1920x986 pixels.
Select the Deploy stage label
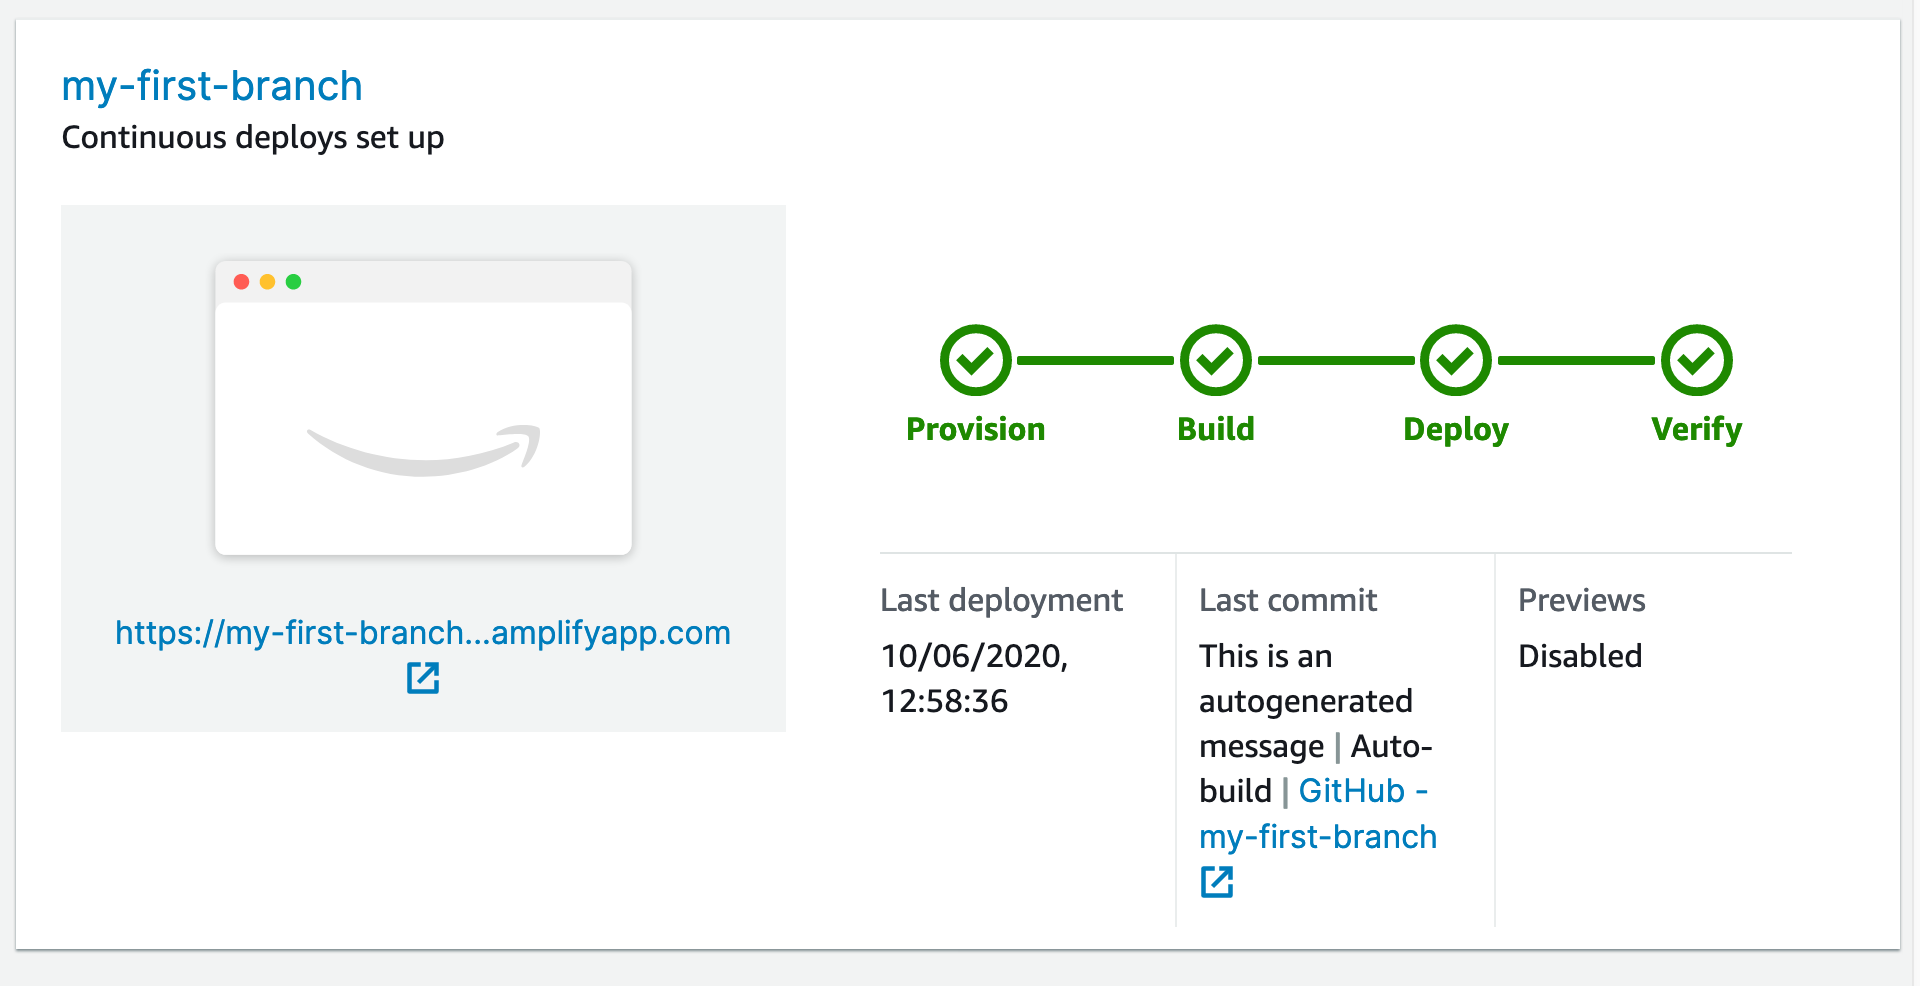pos(1455,429)
